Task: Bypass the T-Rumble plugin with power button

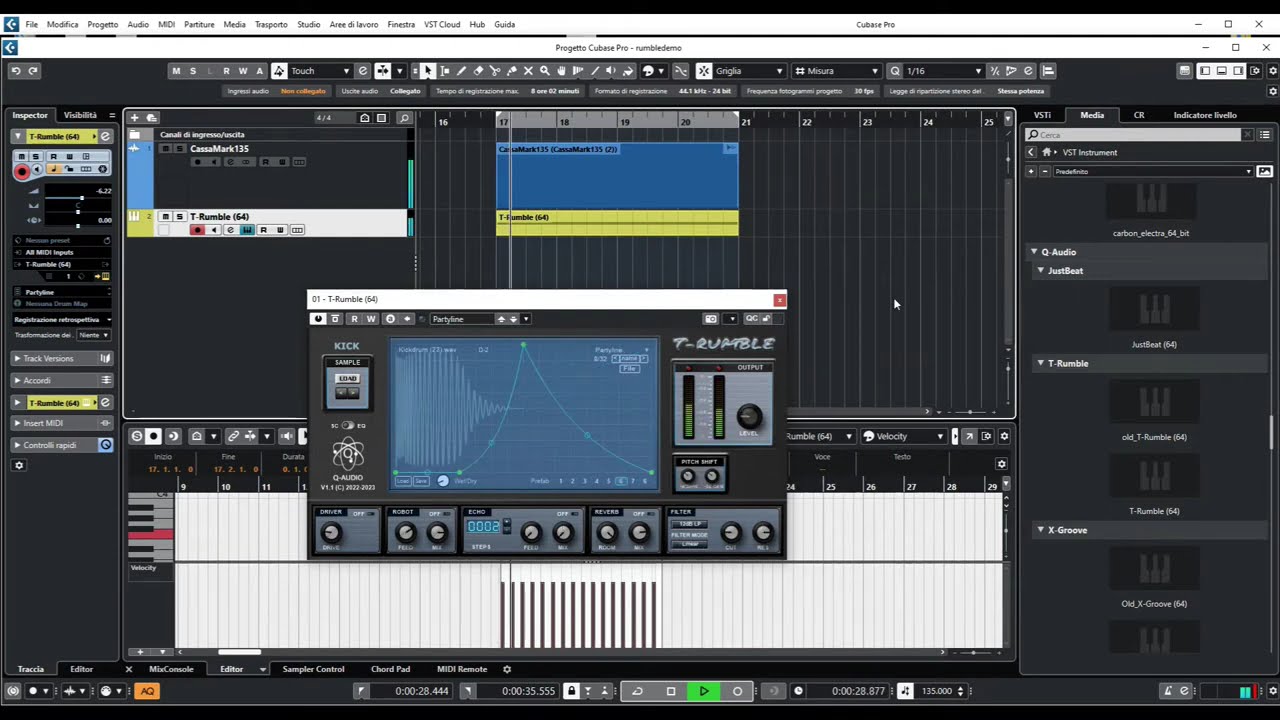Action: pyautogui.click(x=318, y=319)
